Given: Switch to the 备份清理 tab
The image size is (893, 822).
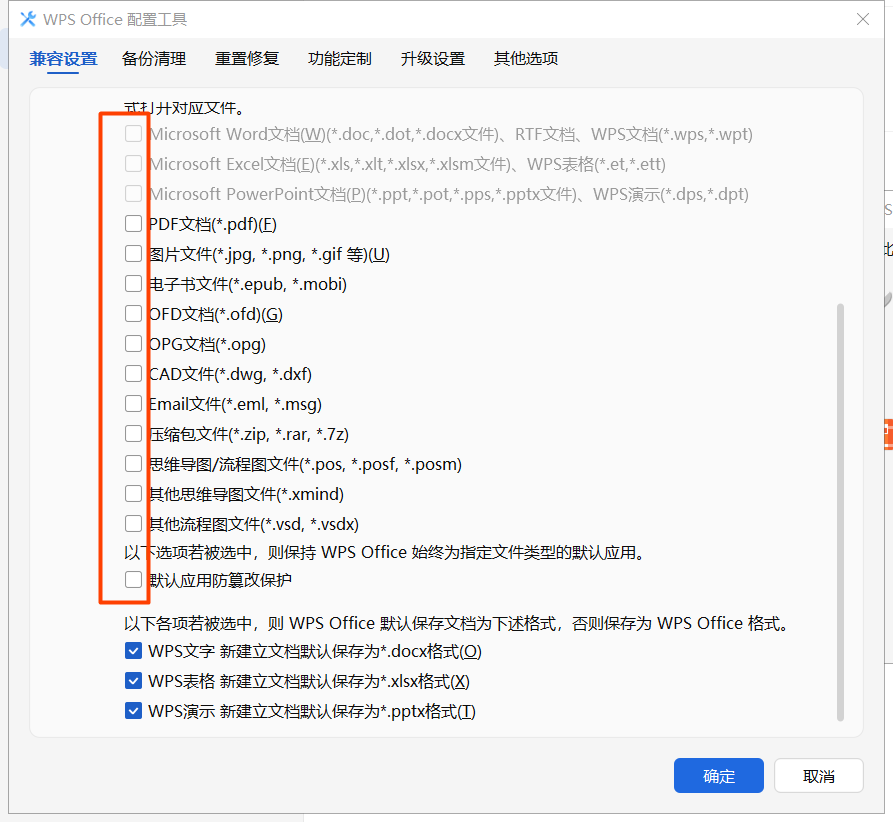Looking at the screenshot, I should click(153, 59).
